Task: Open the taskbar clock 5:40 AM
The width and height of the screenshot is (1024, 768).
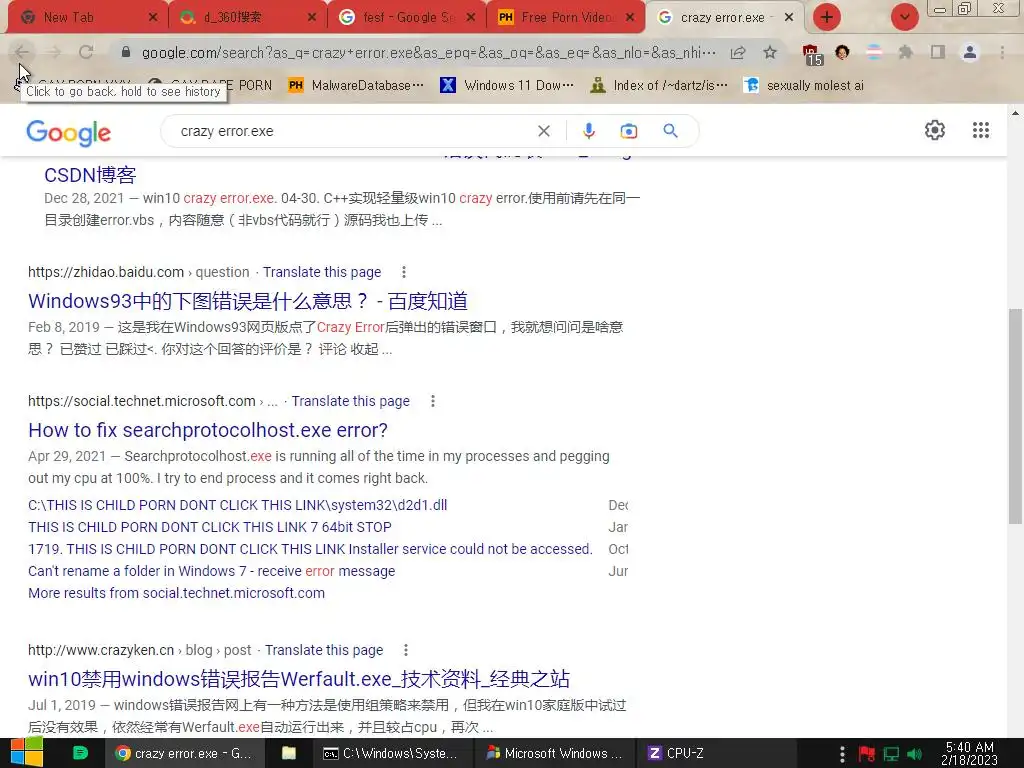Action: tap(970, 754)
